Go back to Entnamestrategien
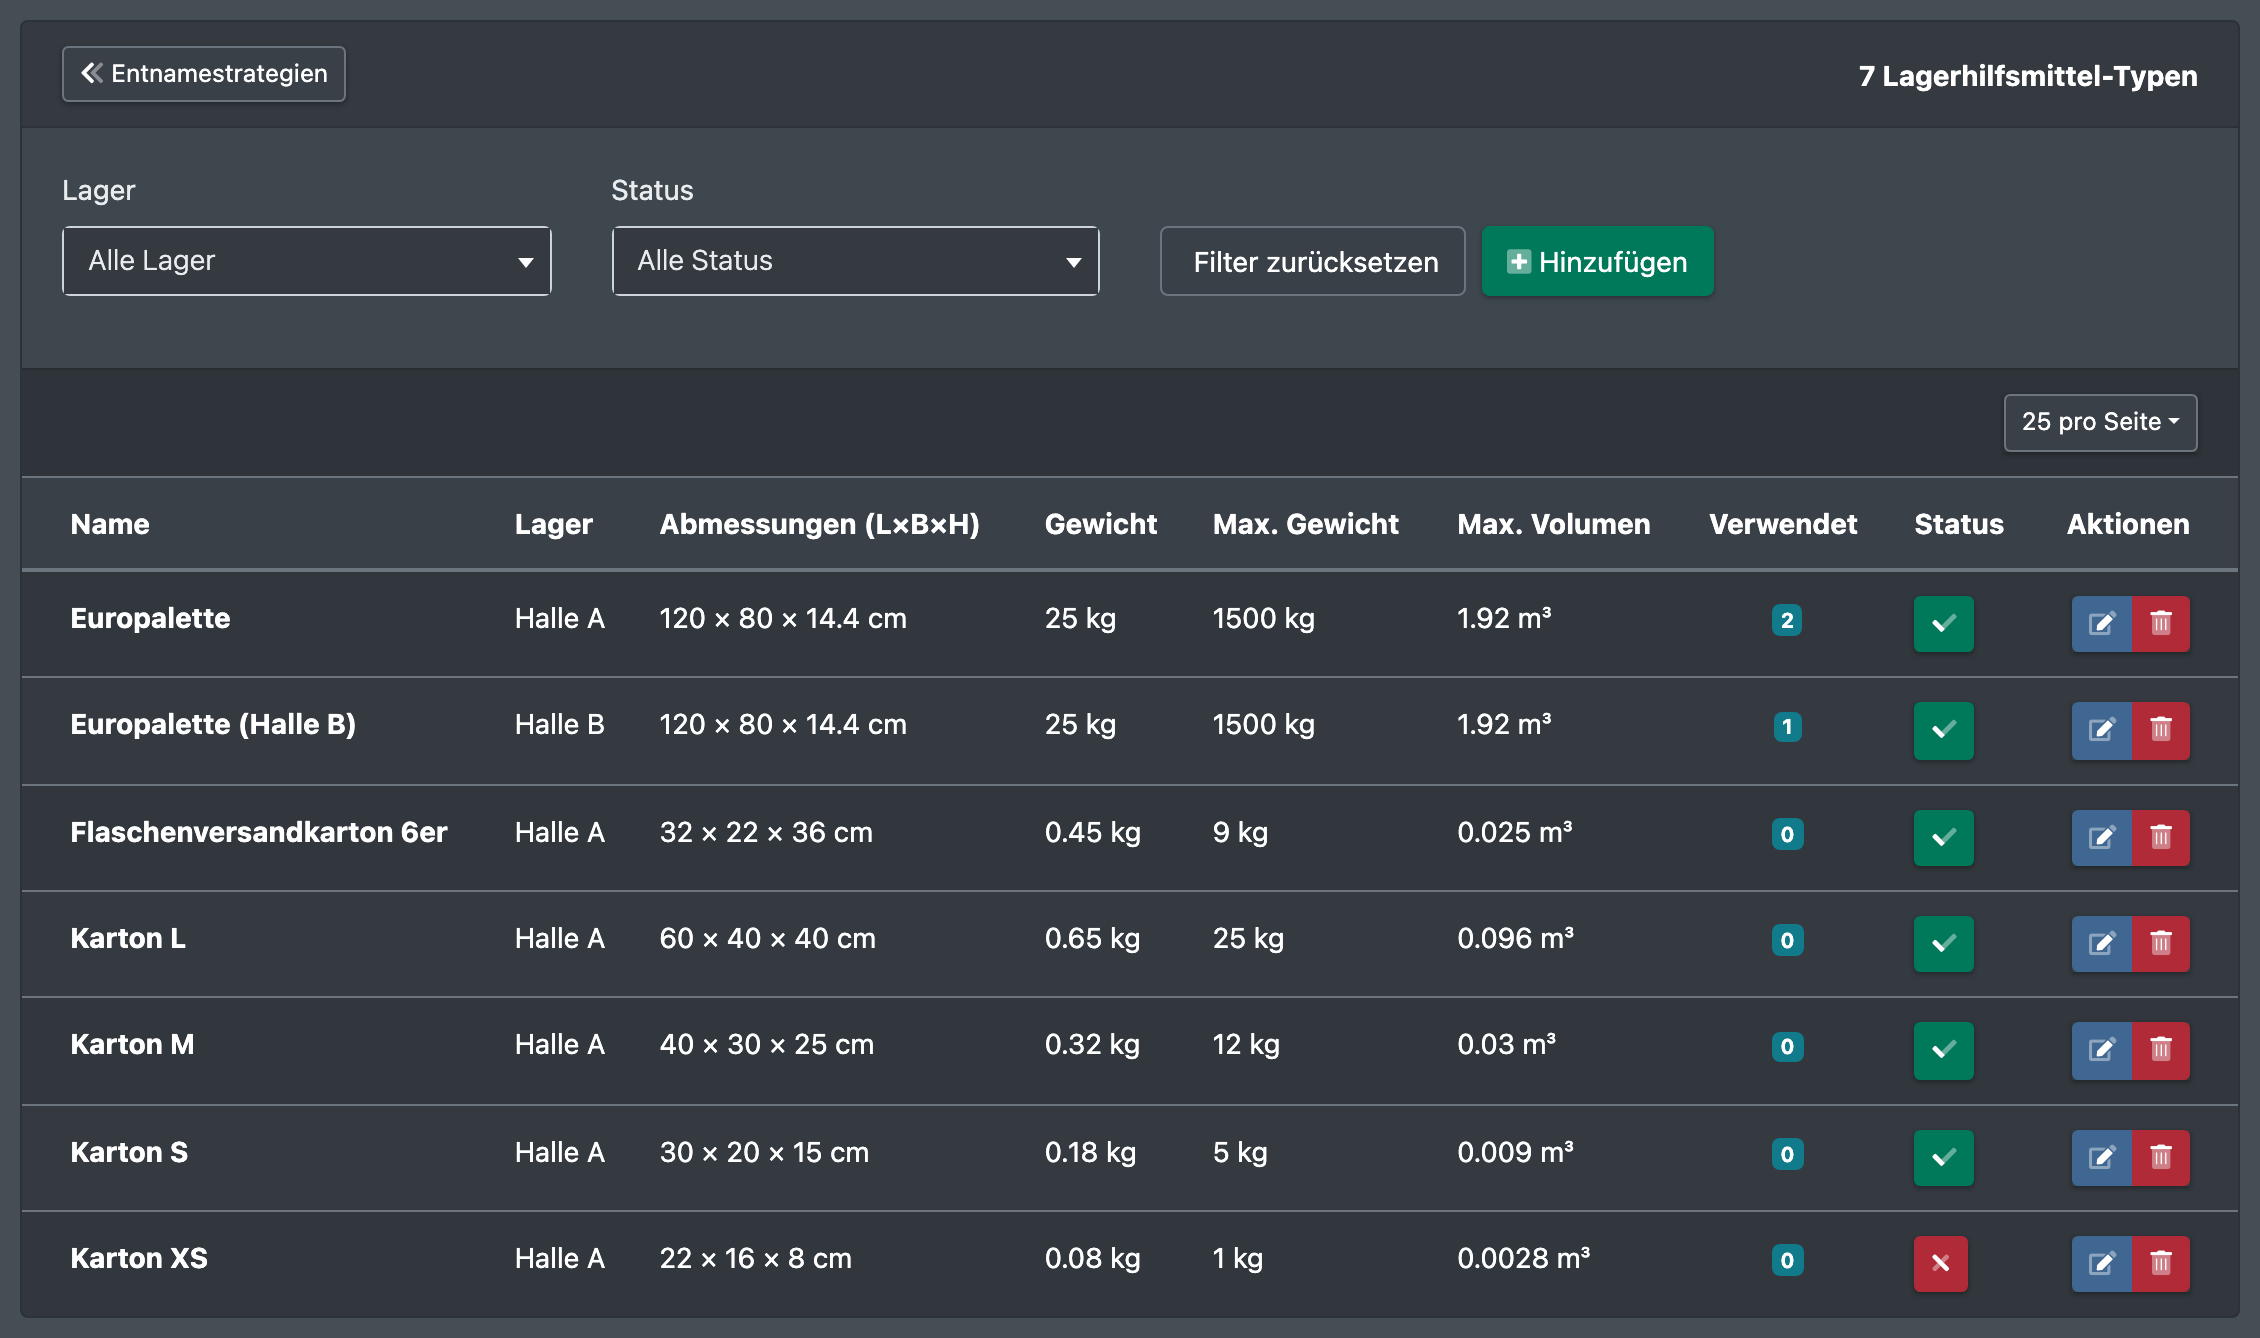The height and width of the screenshot is (1338, 2260). coord(204,74)
